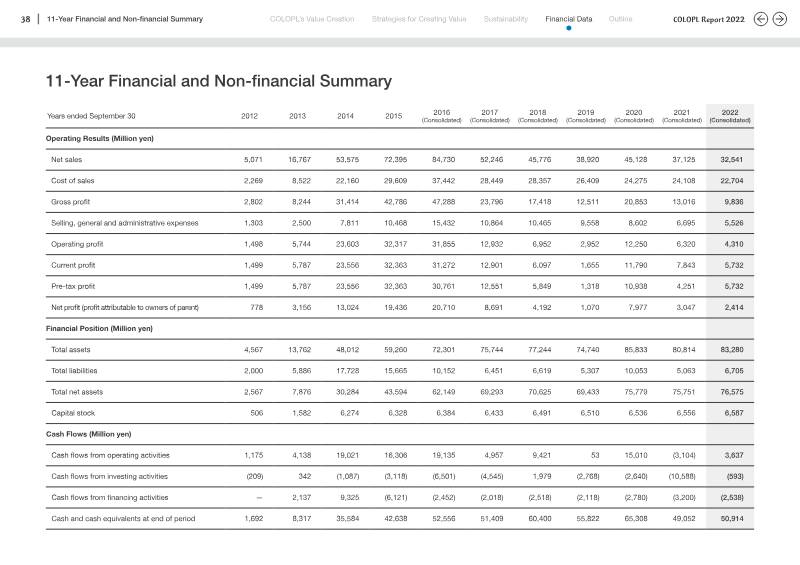Click Selling, general and administrative expenses label
Image resolution: width=800 pixels, height=565 pixels.
click(x=124, y=223)
